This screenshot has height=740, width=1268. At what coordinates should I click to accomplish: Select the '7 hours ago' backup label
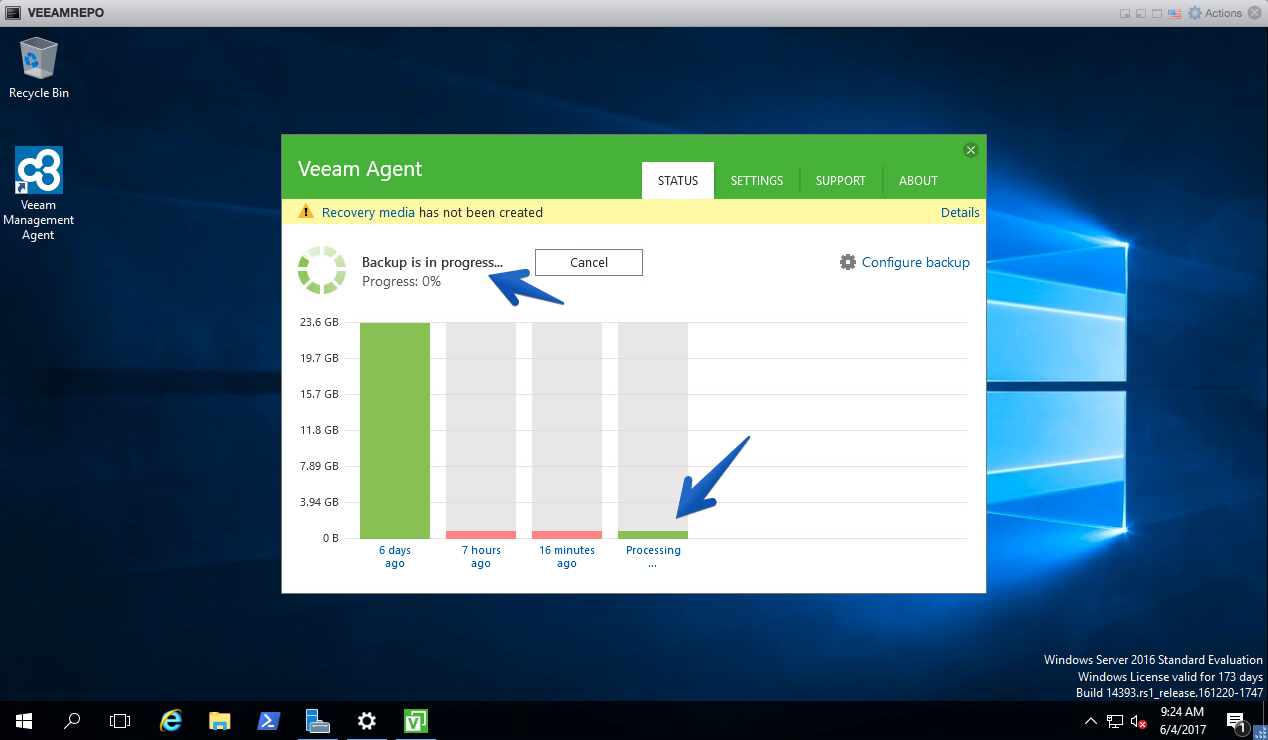pos(481,557)
